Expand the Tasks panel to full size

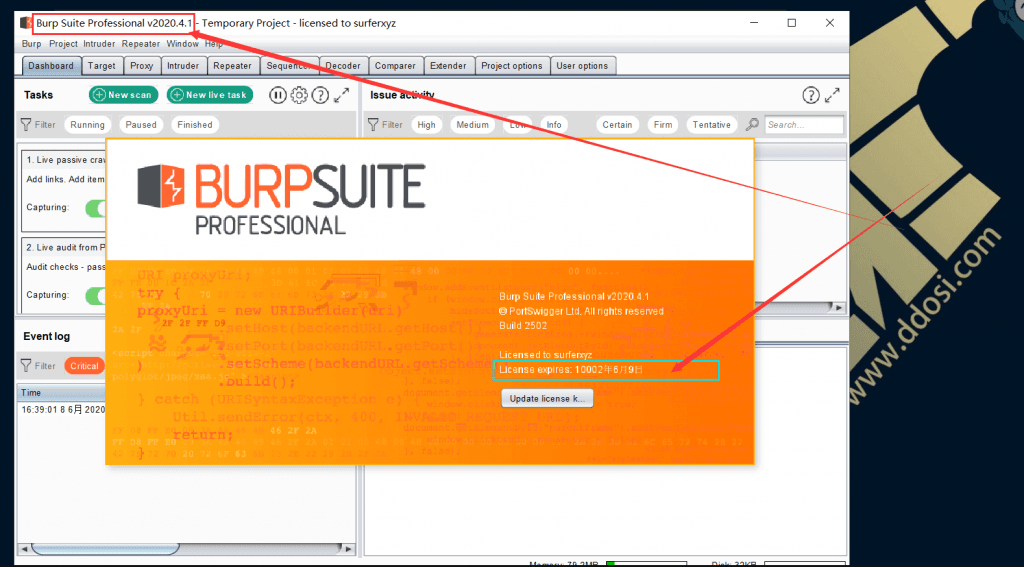point(342,95)
